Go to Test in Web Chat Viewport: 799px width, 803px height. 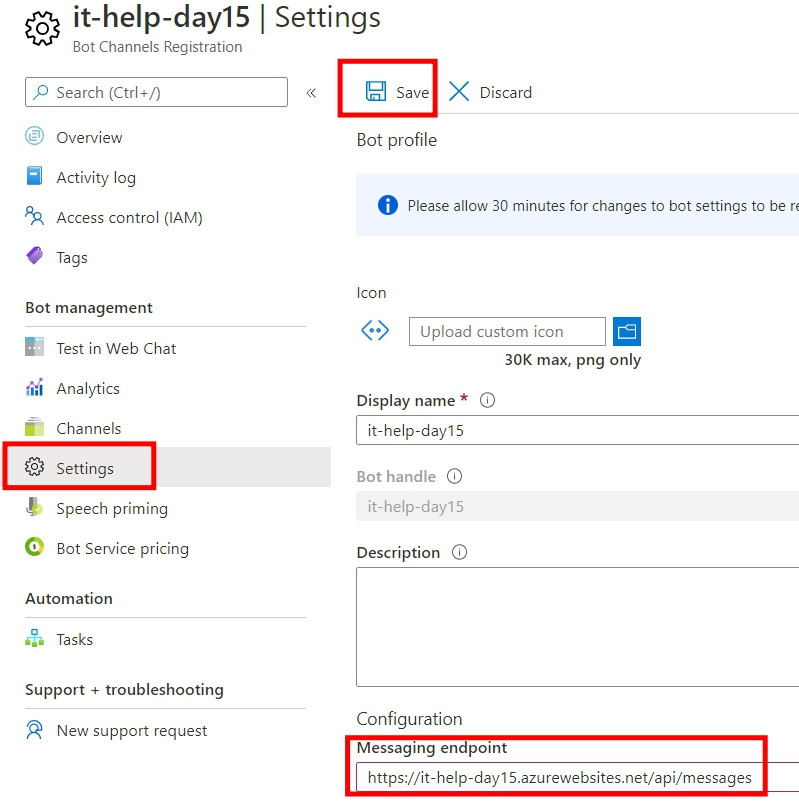click(x=116, y=348)
